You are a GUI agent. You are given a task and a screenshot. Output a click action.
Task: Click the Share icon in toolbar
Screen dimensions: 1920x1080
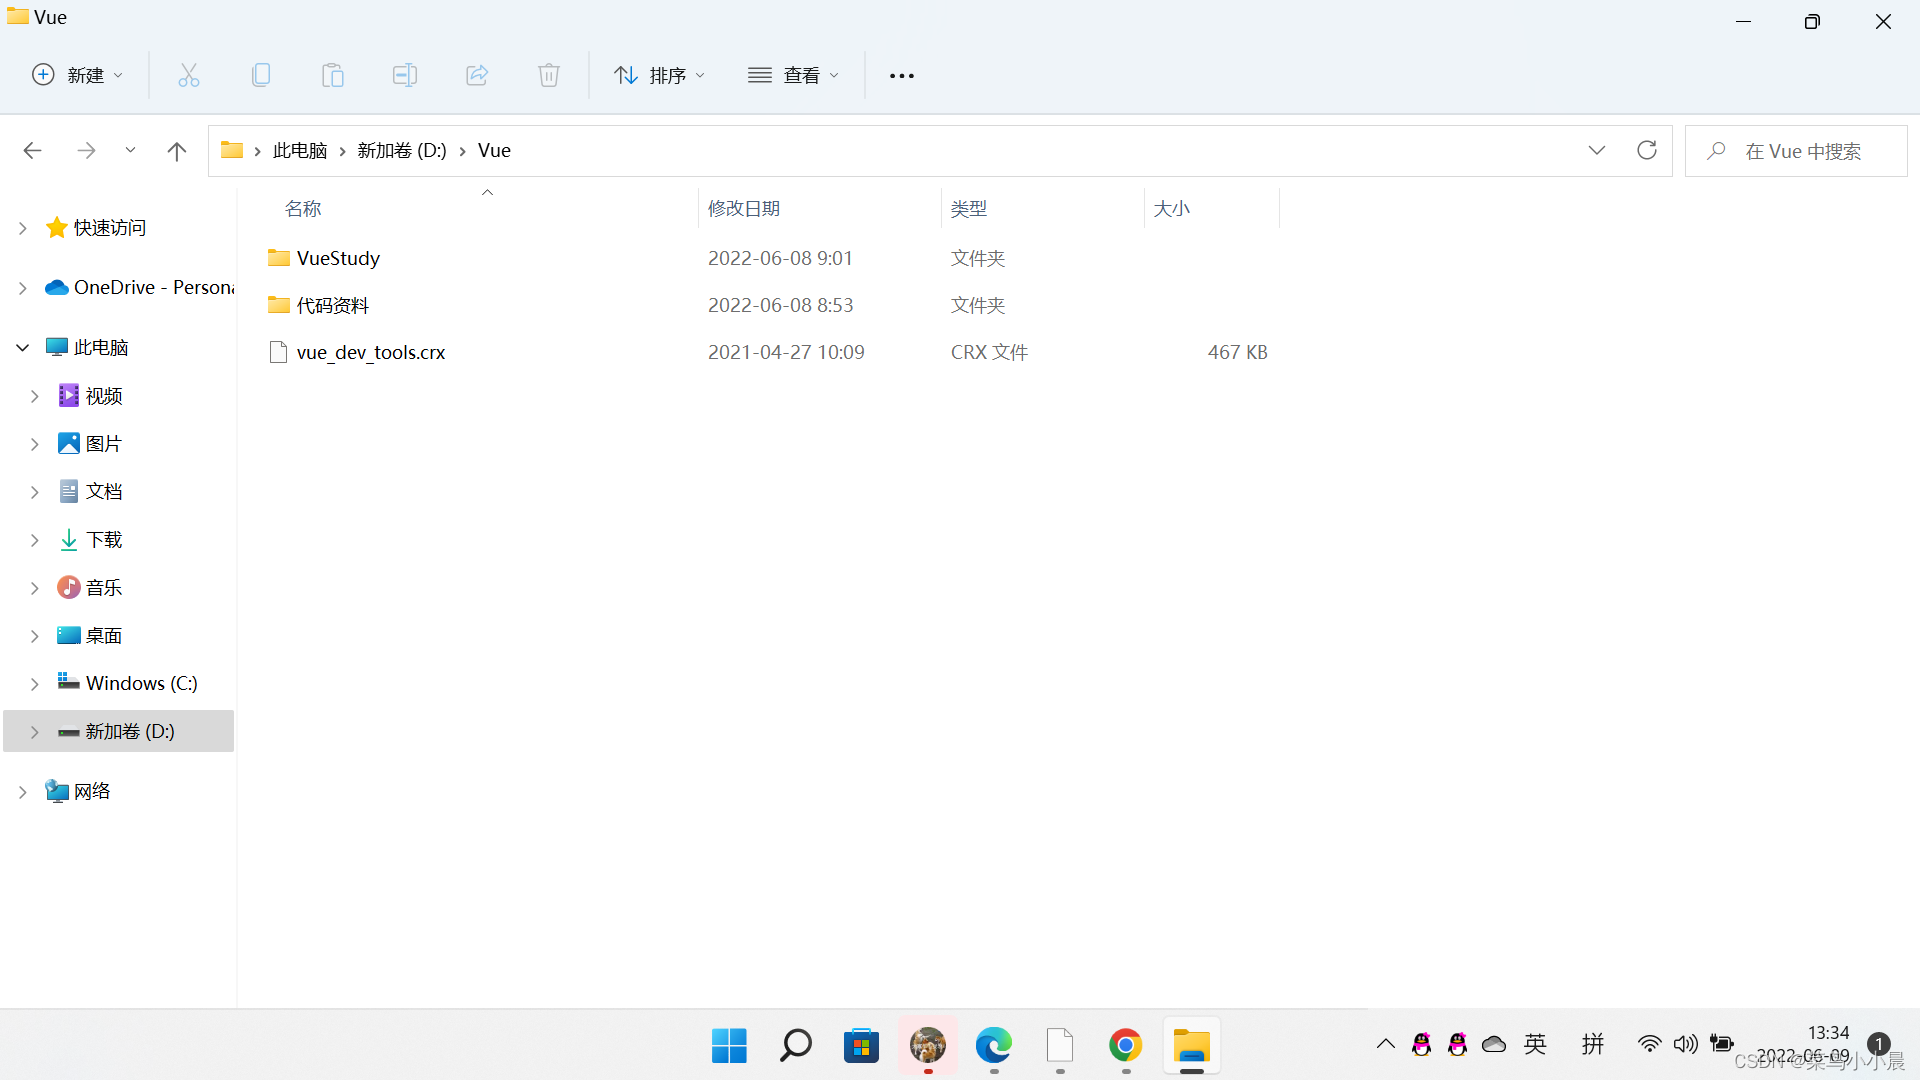[477, 75]
